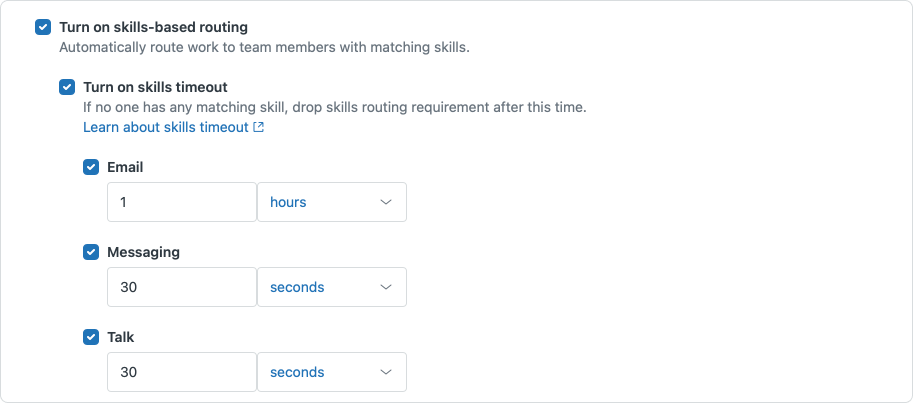
Task: Uncheck the Messaging channel checkbox
Action: click(90, 252)
